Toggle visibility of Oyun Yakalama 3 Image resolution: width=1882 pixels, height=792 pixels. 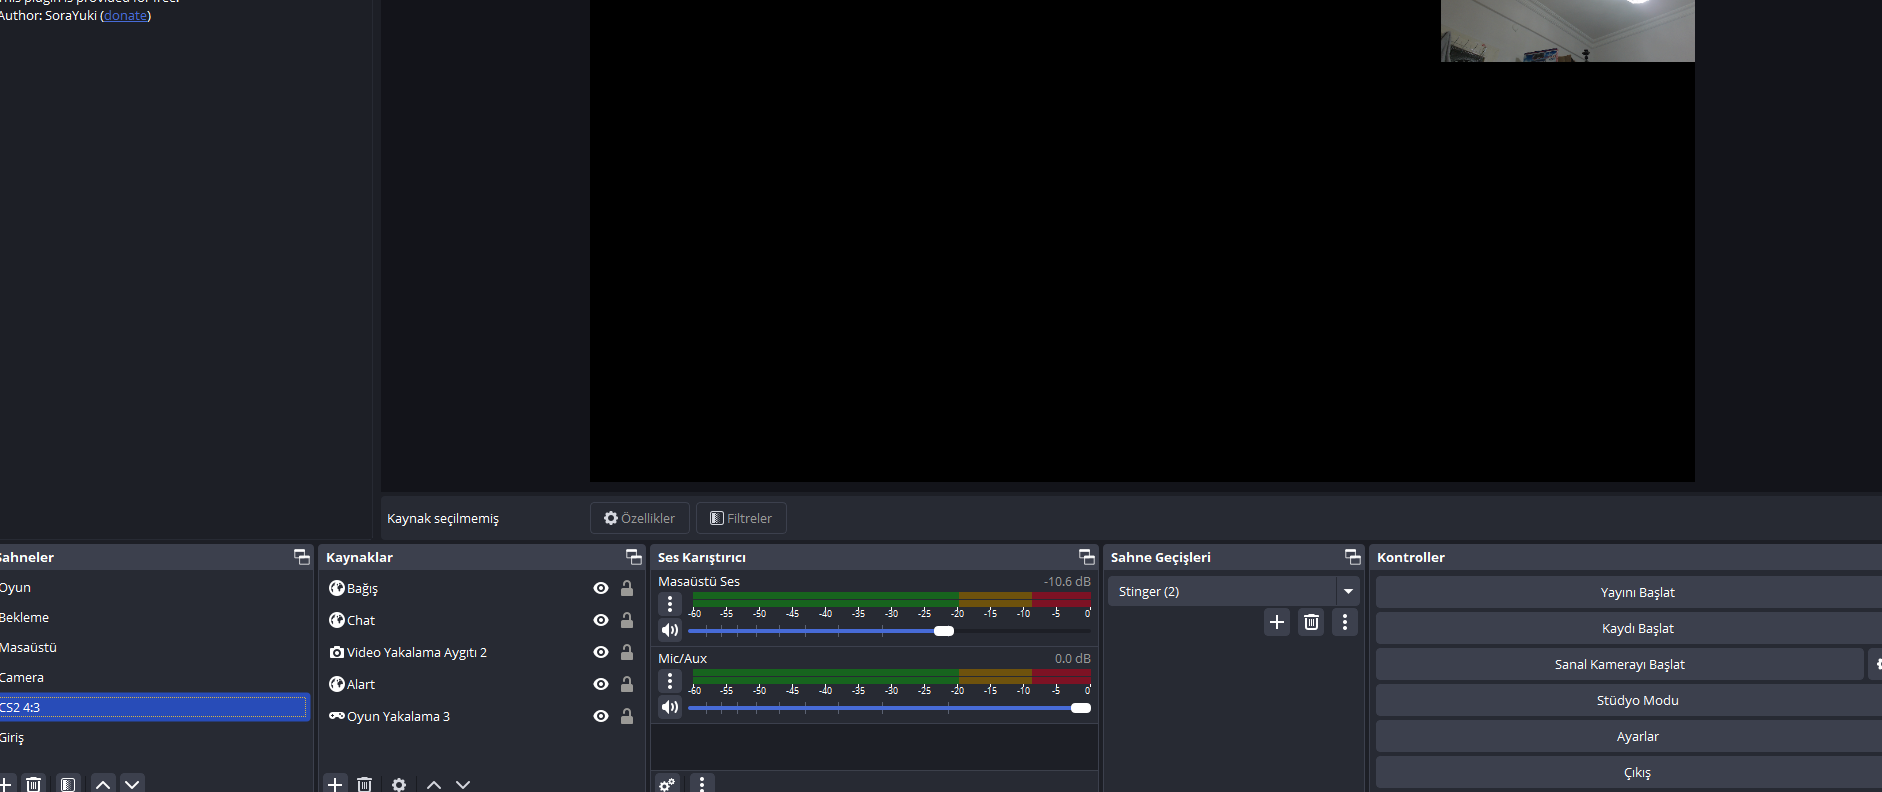click(601, 716)
